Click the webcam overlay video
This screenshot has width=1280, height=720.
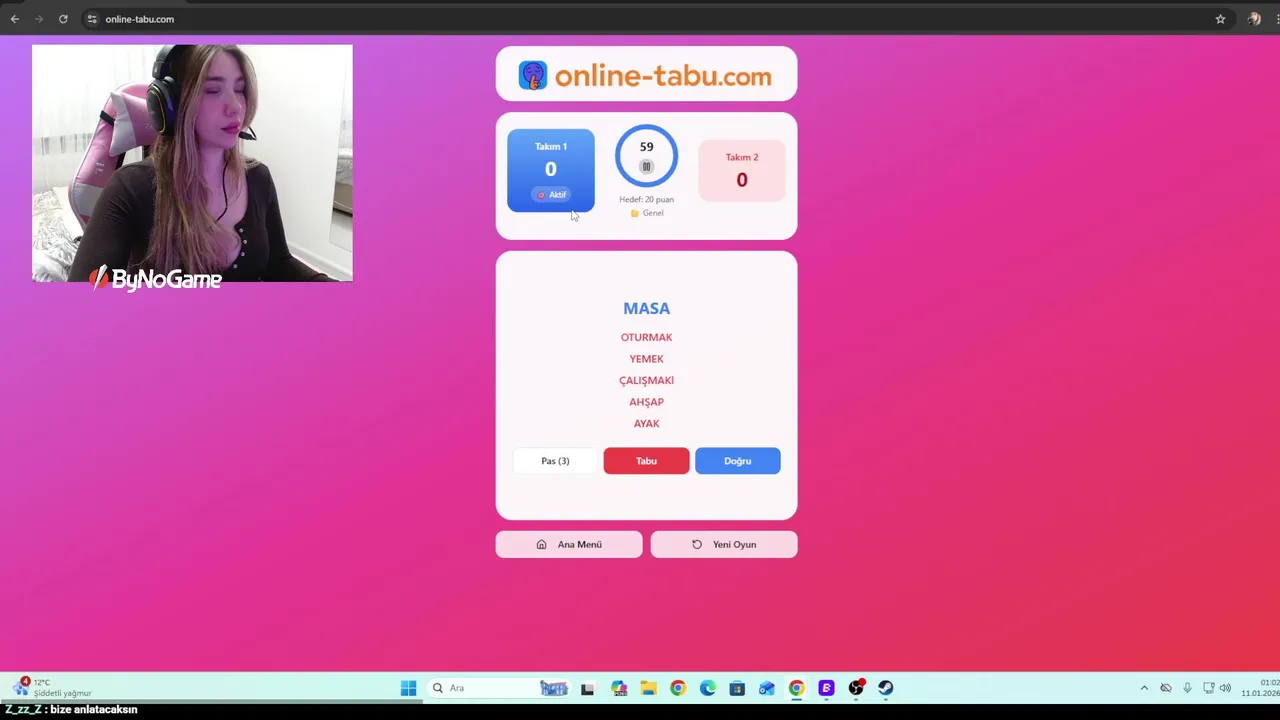tap(192, 163)
